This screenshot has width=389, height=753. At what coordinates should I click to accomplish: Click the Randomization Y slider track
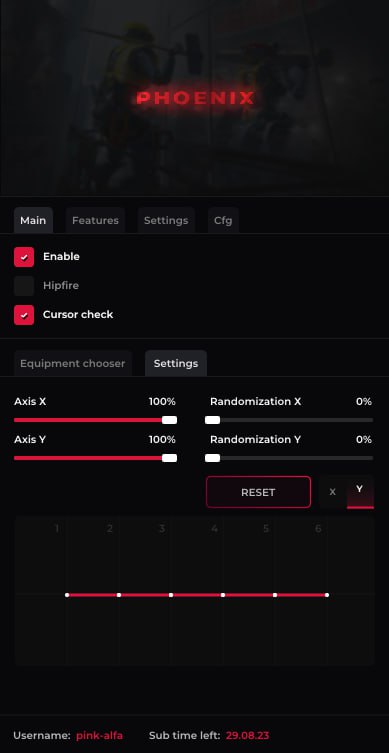(x=289, y=458)
